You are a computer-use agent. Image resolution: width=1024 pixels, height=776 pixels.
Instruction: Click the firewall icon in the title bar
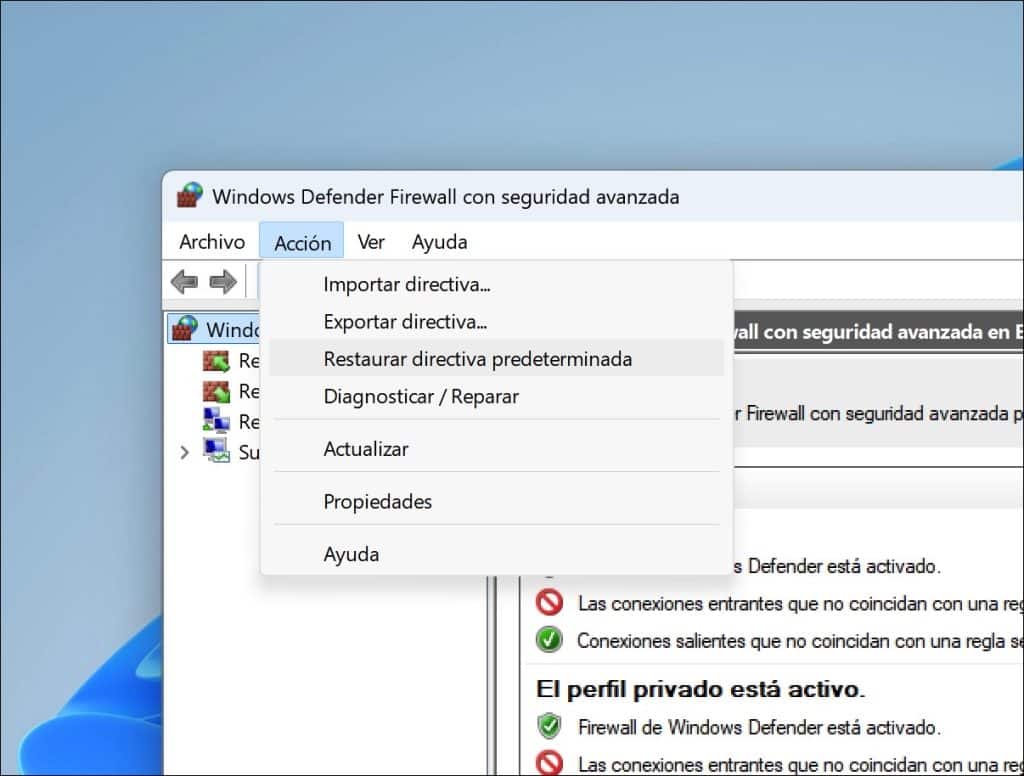pos(190,196)
